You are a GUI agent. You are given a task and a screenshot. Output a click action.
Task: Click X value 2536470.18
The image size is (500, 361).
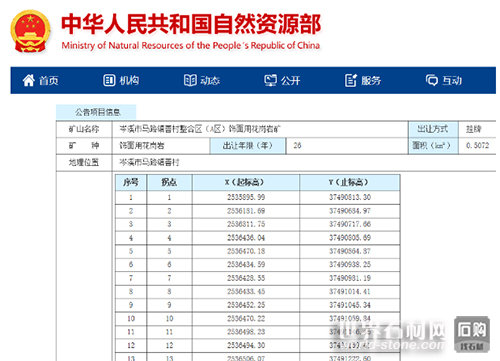[246, 251]
